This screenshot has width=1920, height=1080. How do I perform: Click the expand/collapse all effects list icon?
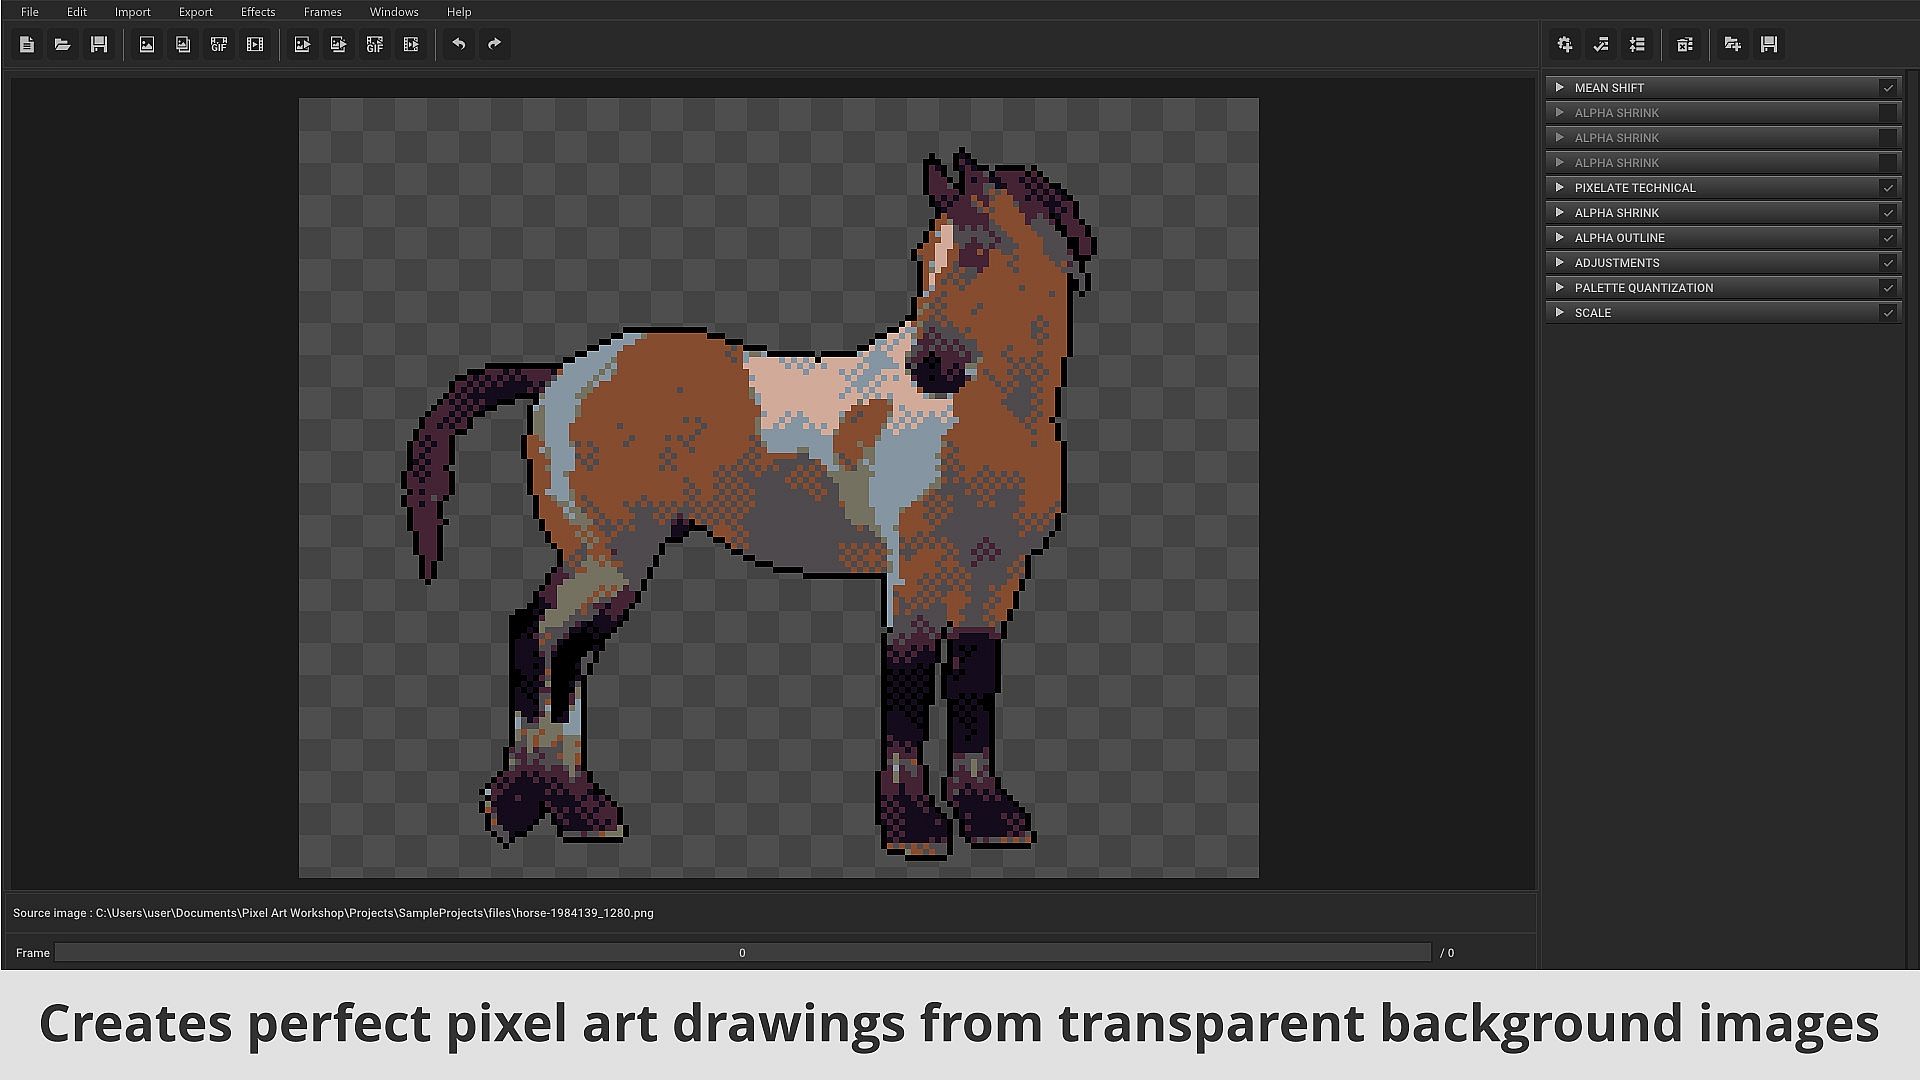[1637, 44]
